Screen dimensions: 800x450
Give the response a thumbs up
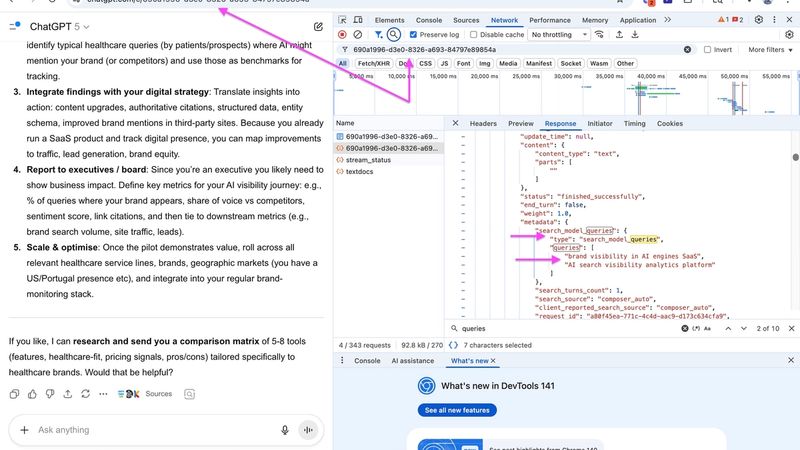[x=32, y=394]
